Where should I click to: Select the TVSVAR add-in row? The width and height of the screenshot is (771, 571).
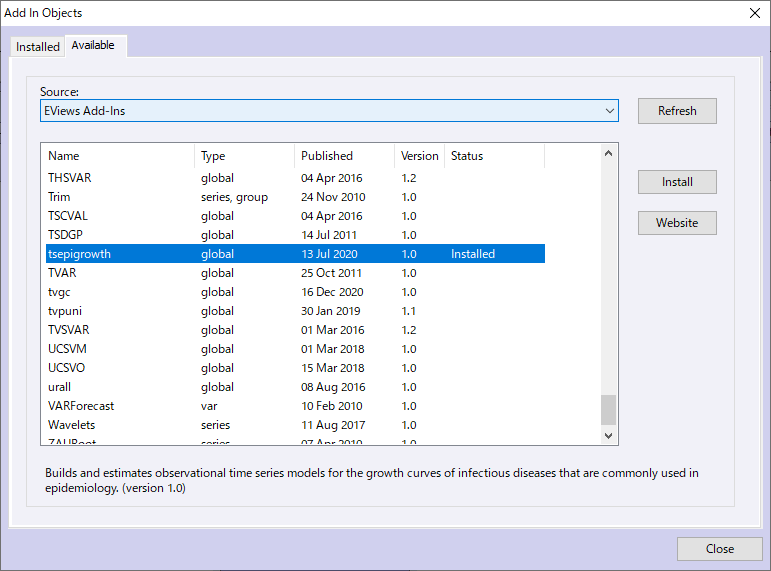click(295, 330)
